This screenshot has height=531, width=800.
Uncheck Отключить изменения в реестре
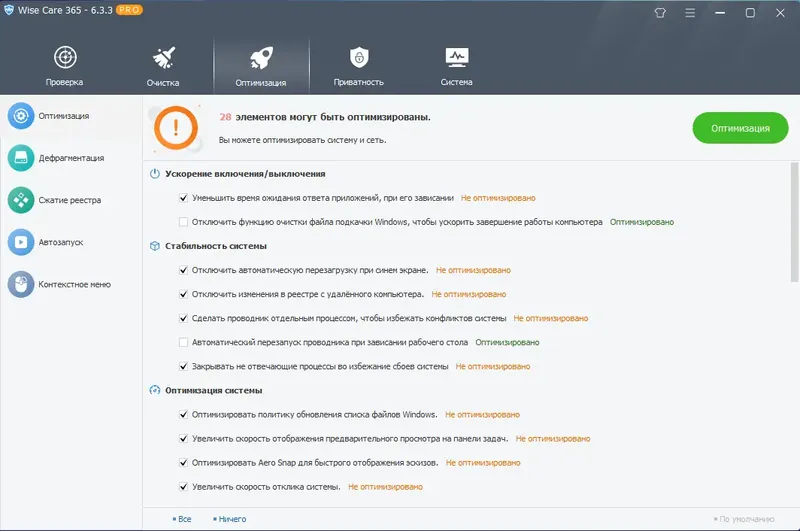(183, 294)
